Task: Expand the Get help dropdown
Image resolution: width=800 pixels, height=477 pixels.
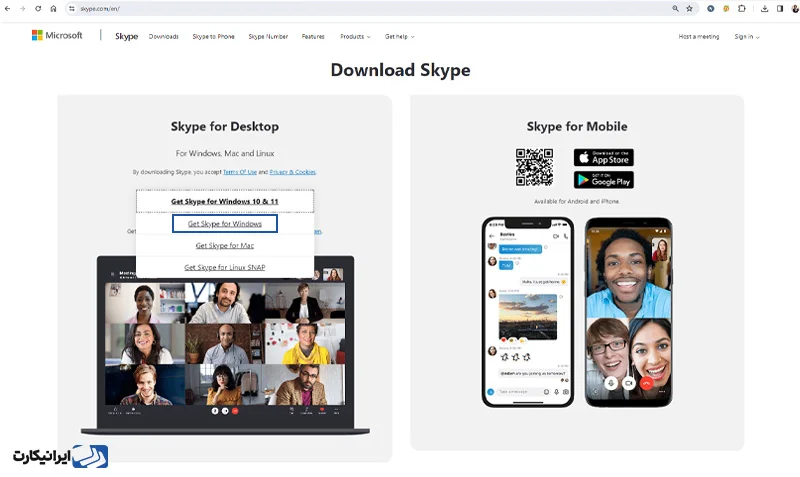Action: tap(399, 37)
